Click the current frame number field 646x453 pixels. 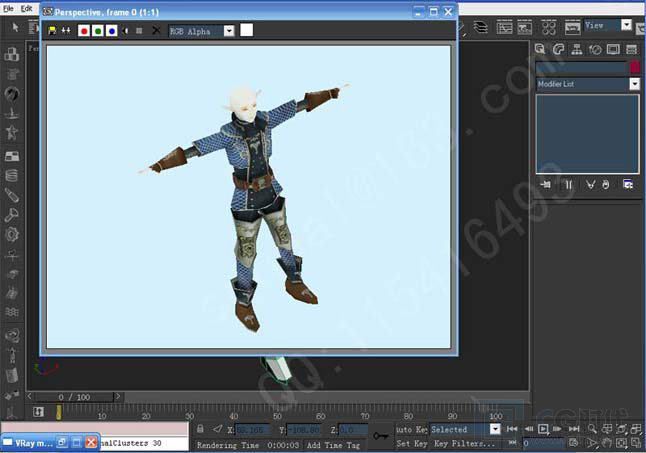pos(543,444)
